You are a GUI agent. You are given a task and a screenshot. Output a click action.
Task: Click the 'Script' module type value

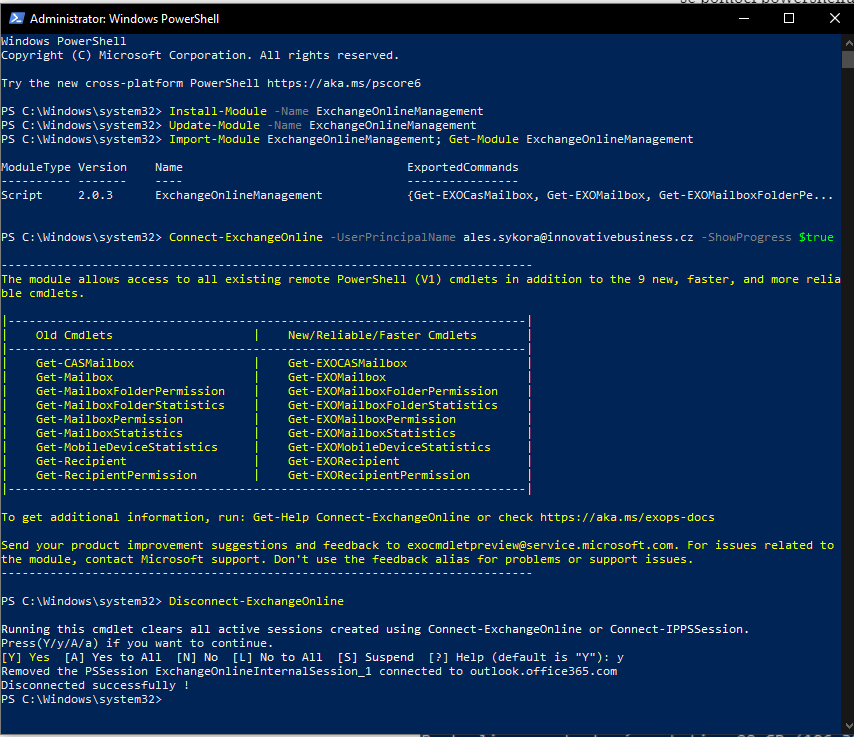(22, 196)
